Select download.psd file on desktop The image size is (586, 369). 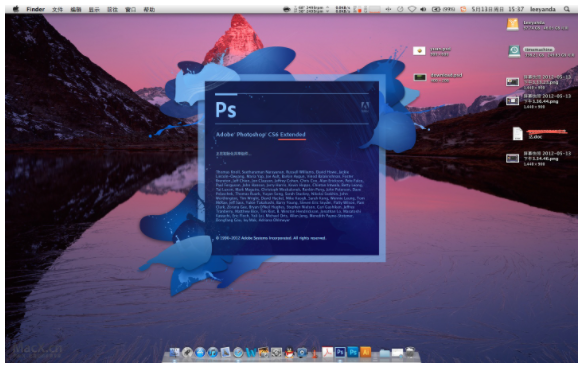click(420, 77)
